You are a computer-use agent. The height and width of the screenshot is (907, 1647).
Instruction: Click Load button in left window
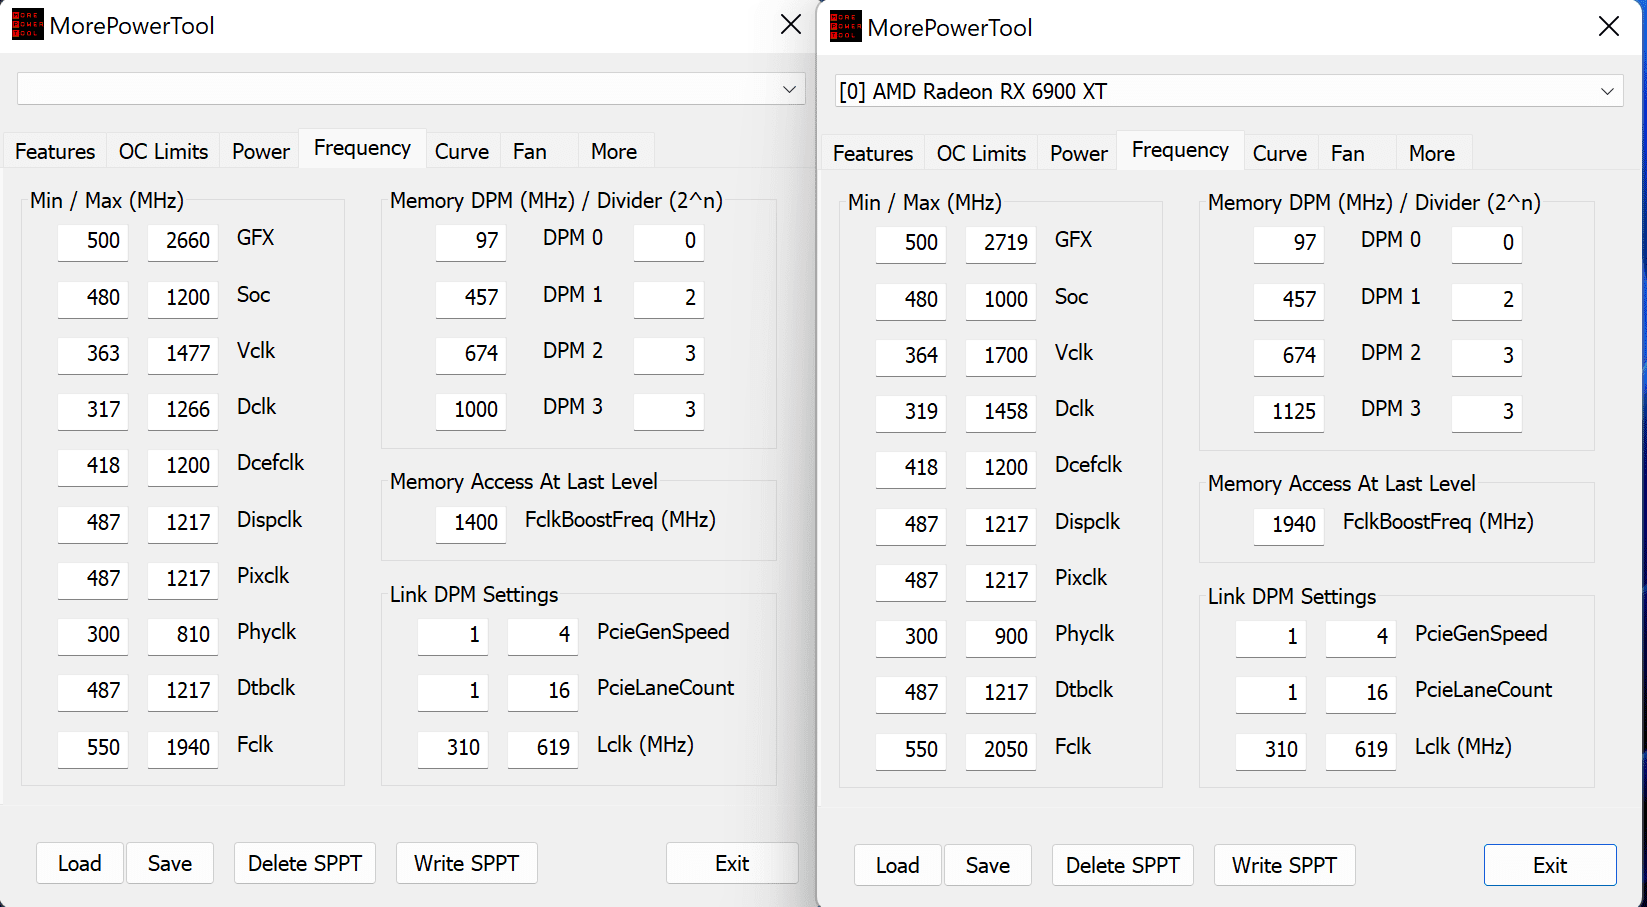[x=80, y=863]
